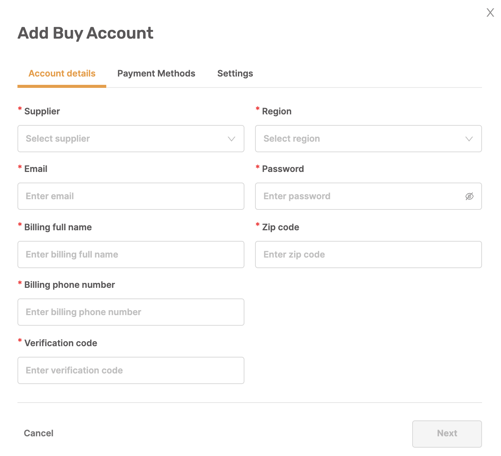Click the Cancel link

[x=38, y=433]
